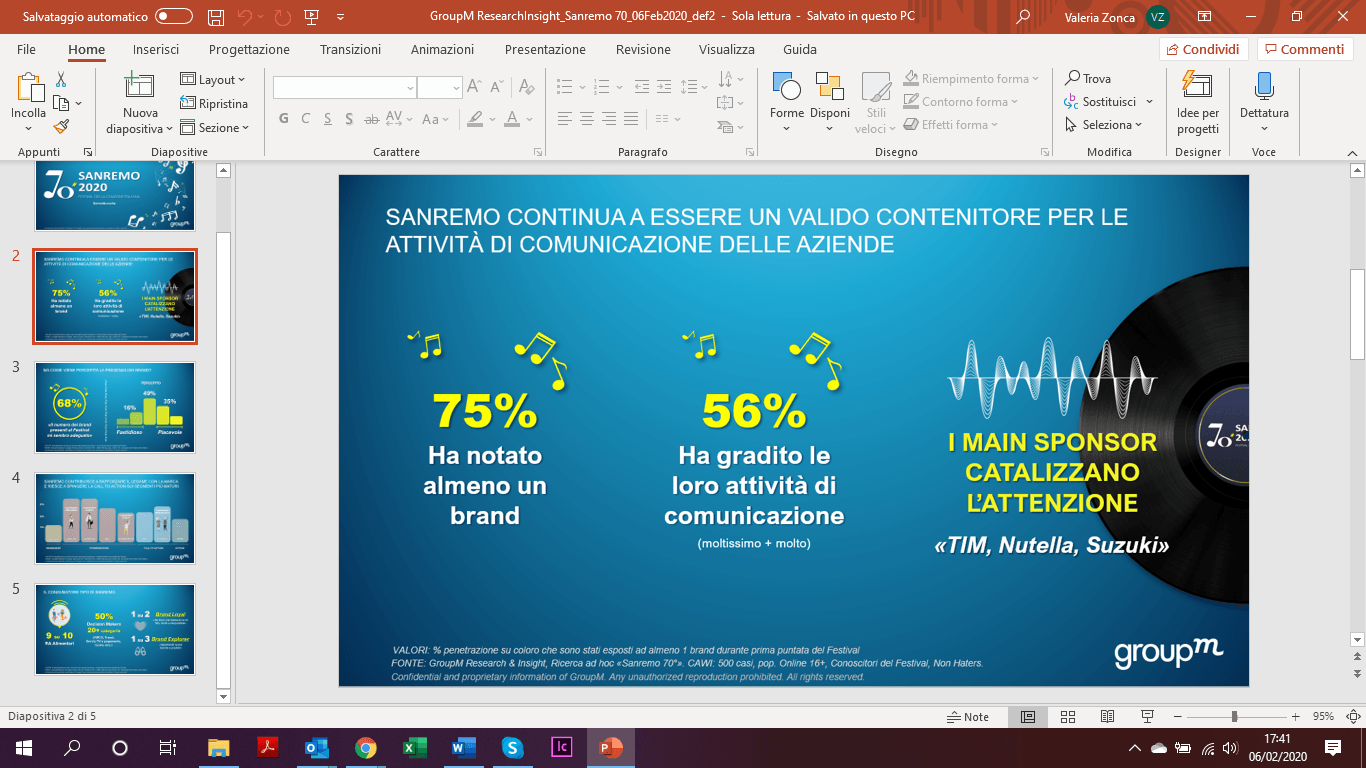Open the Riempimento forma dropdown
The height and width of the screenshot is (768, 1366).
click(x=972, y=79)
